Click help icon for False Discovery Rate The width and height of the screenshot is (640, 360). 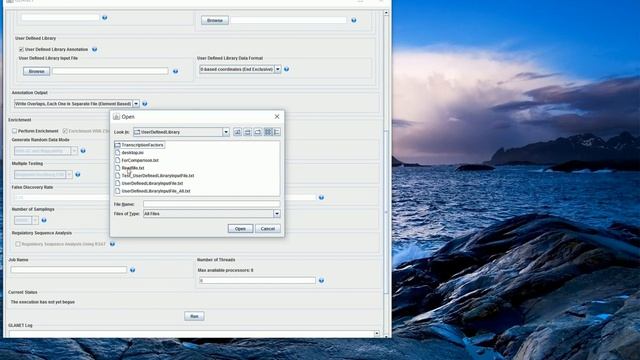(322, 198)
